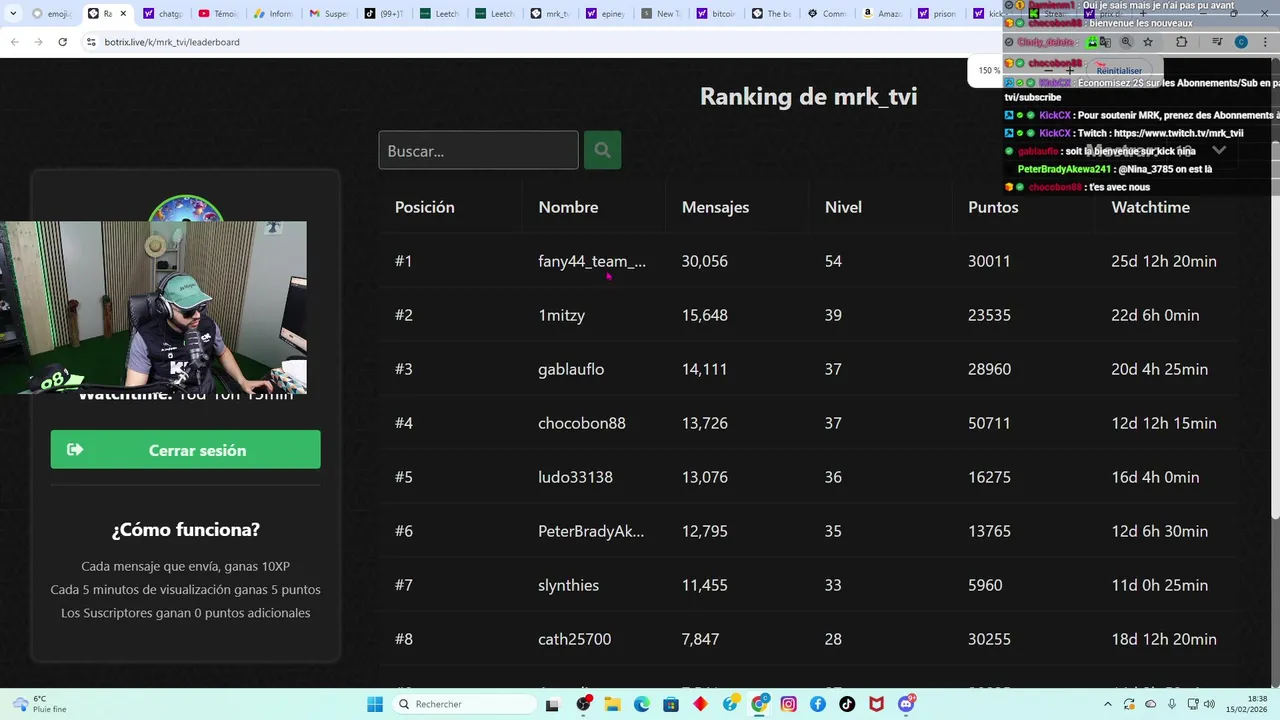
Task: Select the name fany44_team_...
Action: point(592,261)
